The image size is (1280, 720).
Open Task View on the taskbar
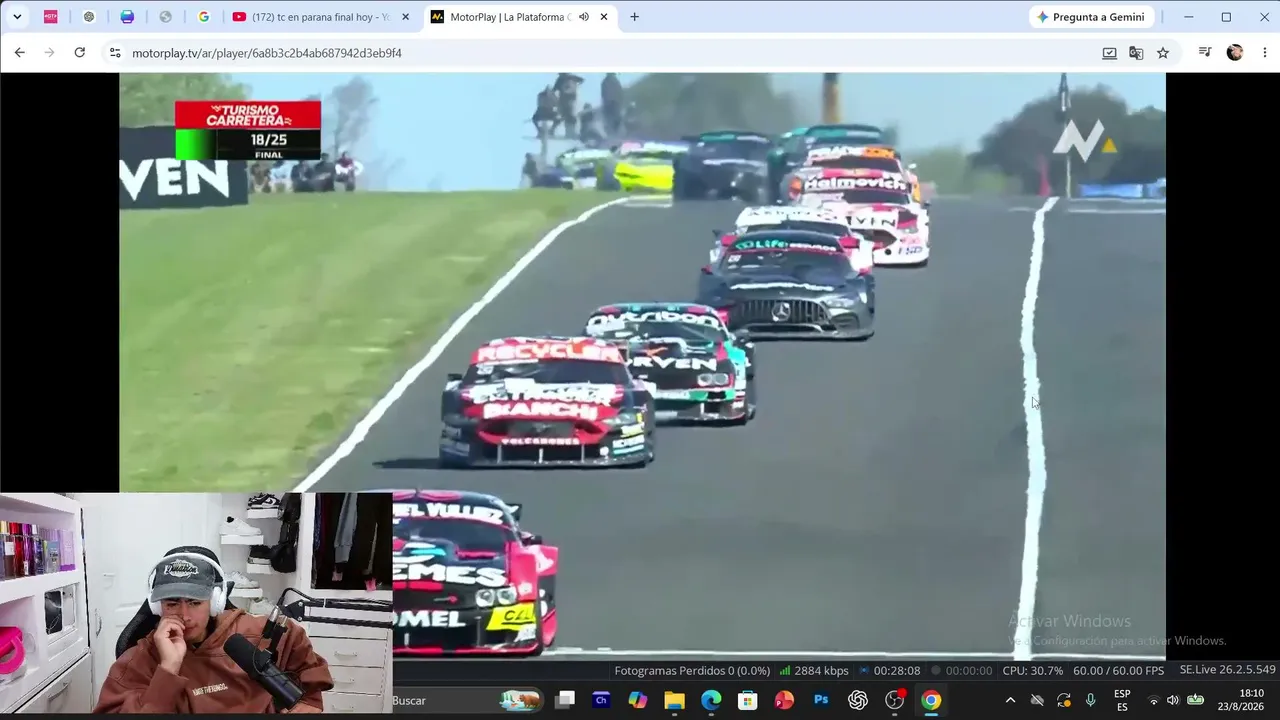tap(565, 700)
